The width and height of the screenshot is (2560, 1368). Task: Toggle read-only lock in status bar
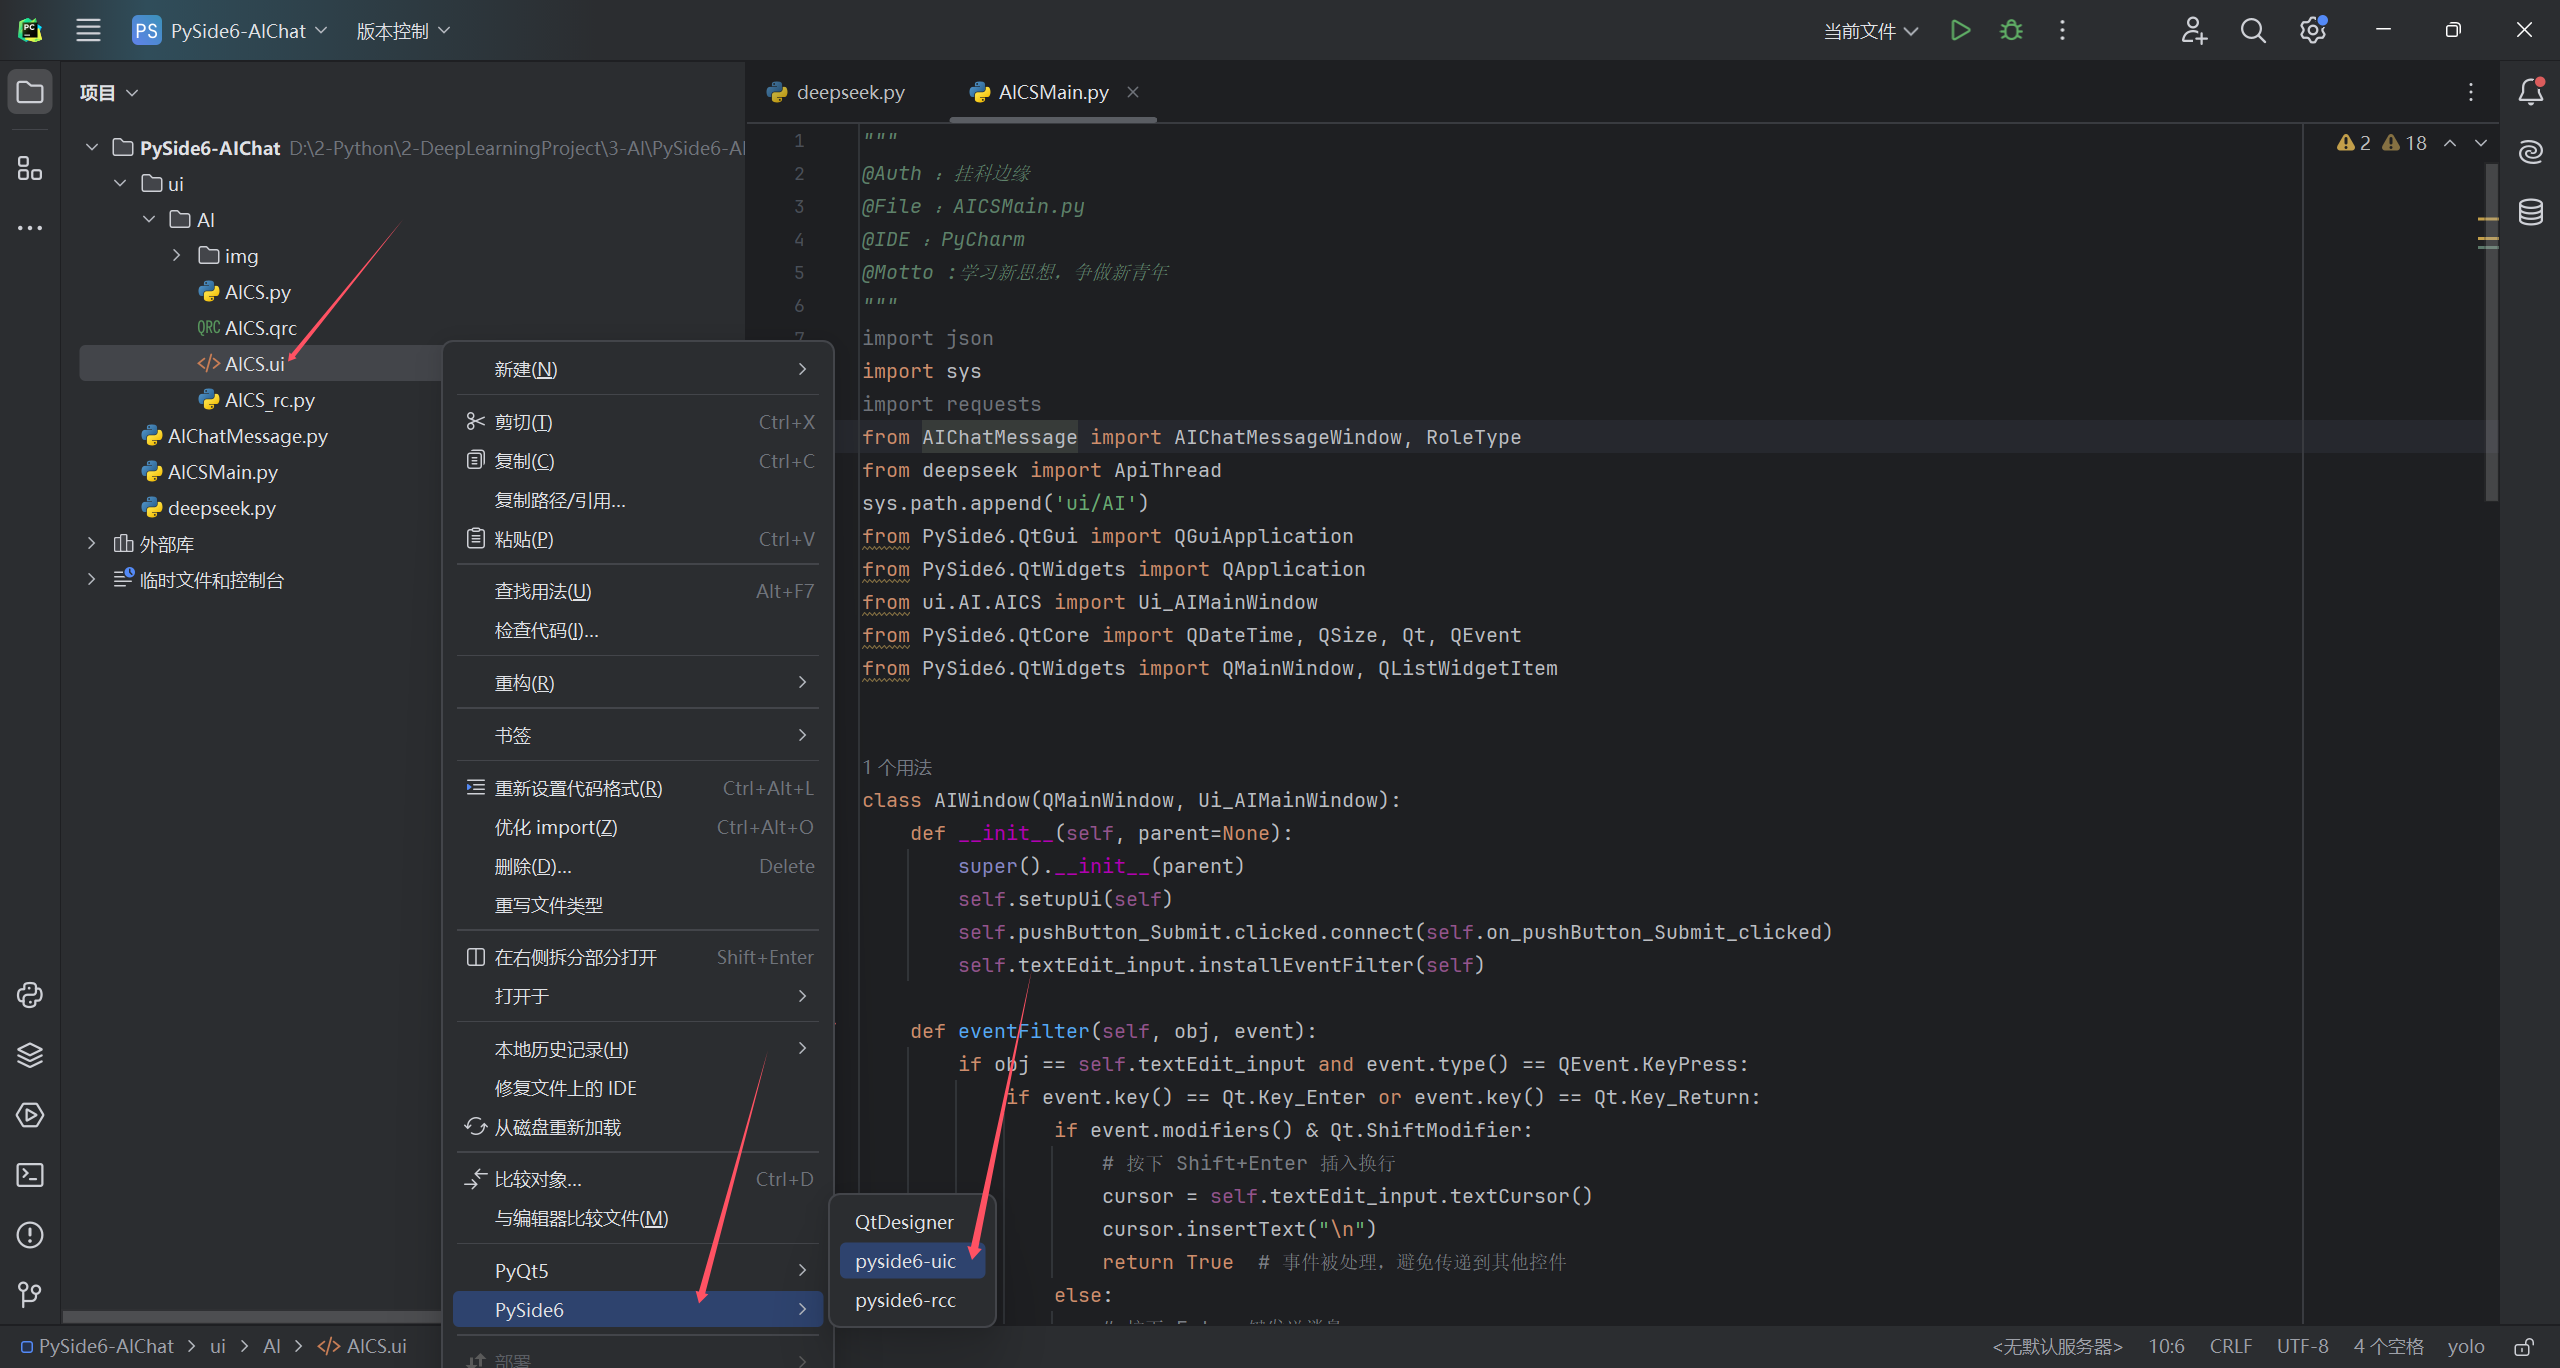point(2524,1346)
